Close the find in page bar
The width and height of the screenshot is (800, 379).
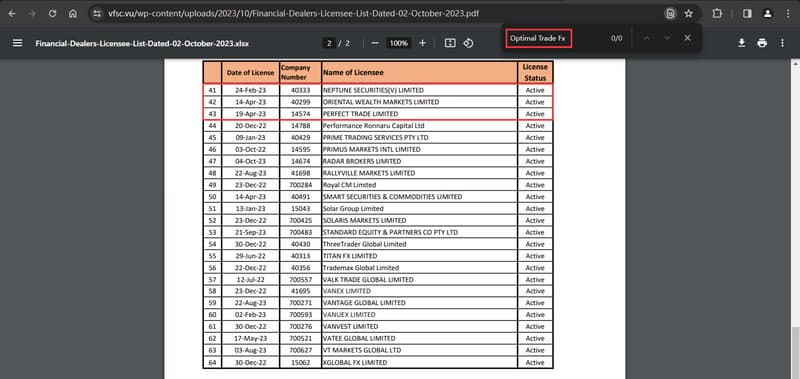coord(687,38)
